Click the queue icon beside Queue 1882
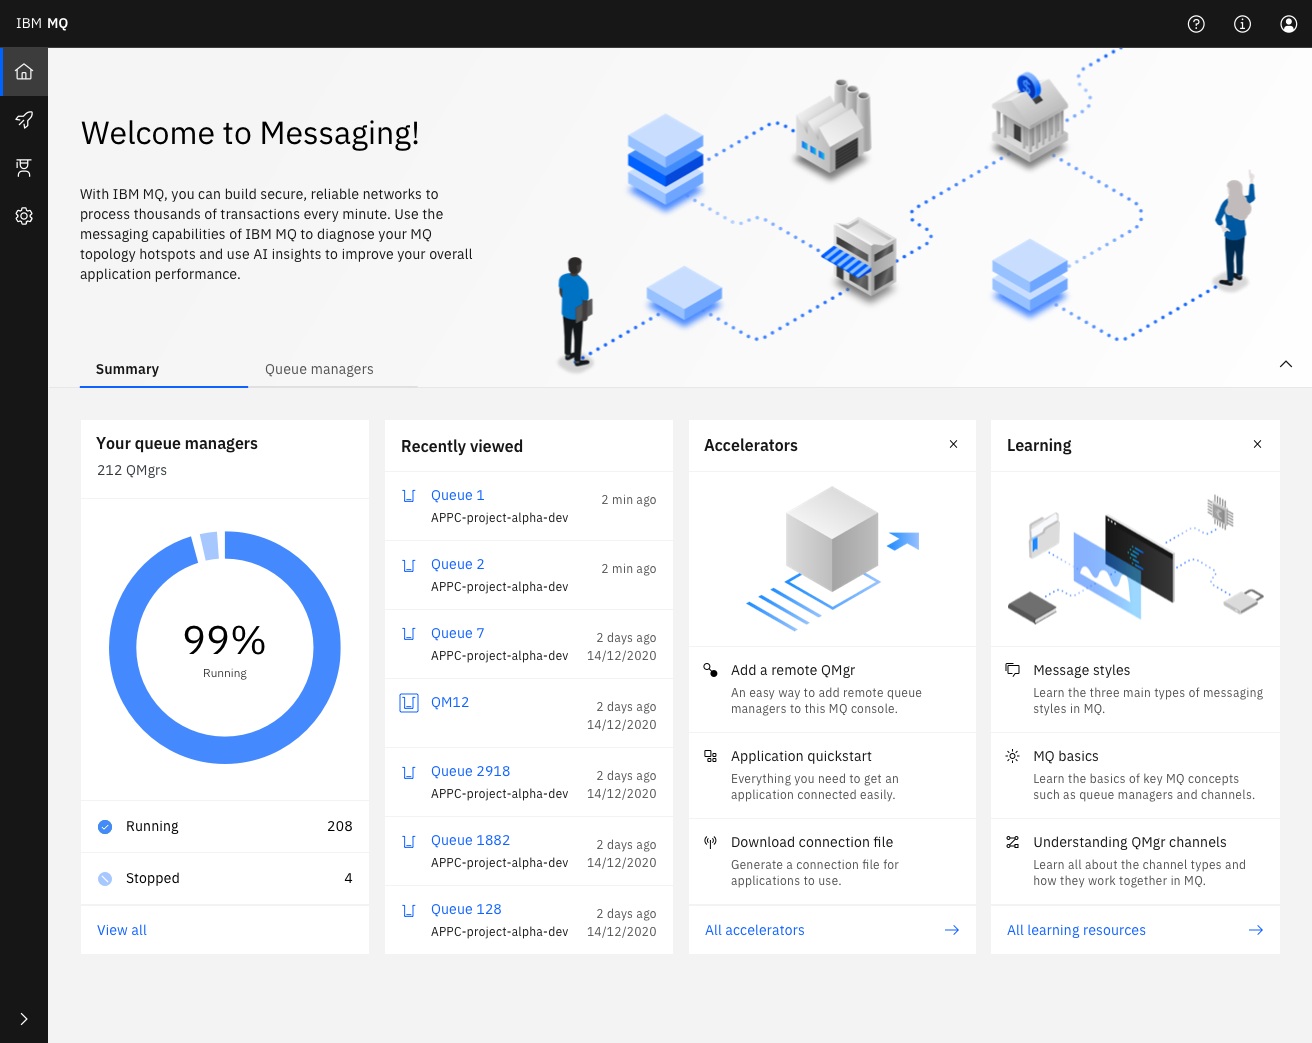1312x1043 pixels. (409, 841)
